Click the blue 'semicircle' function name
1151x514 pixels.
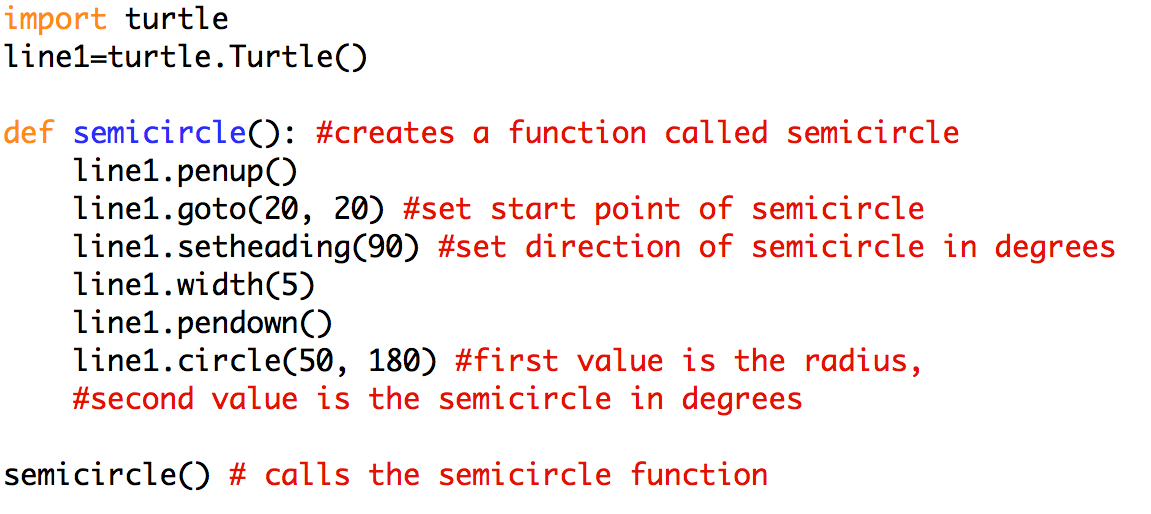(159, 133)
